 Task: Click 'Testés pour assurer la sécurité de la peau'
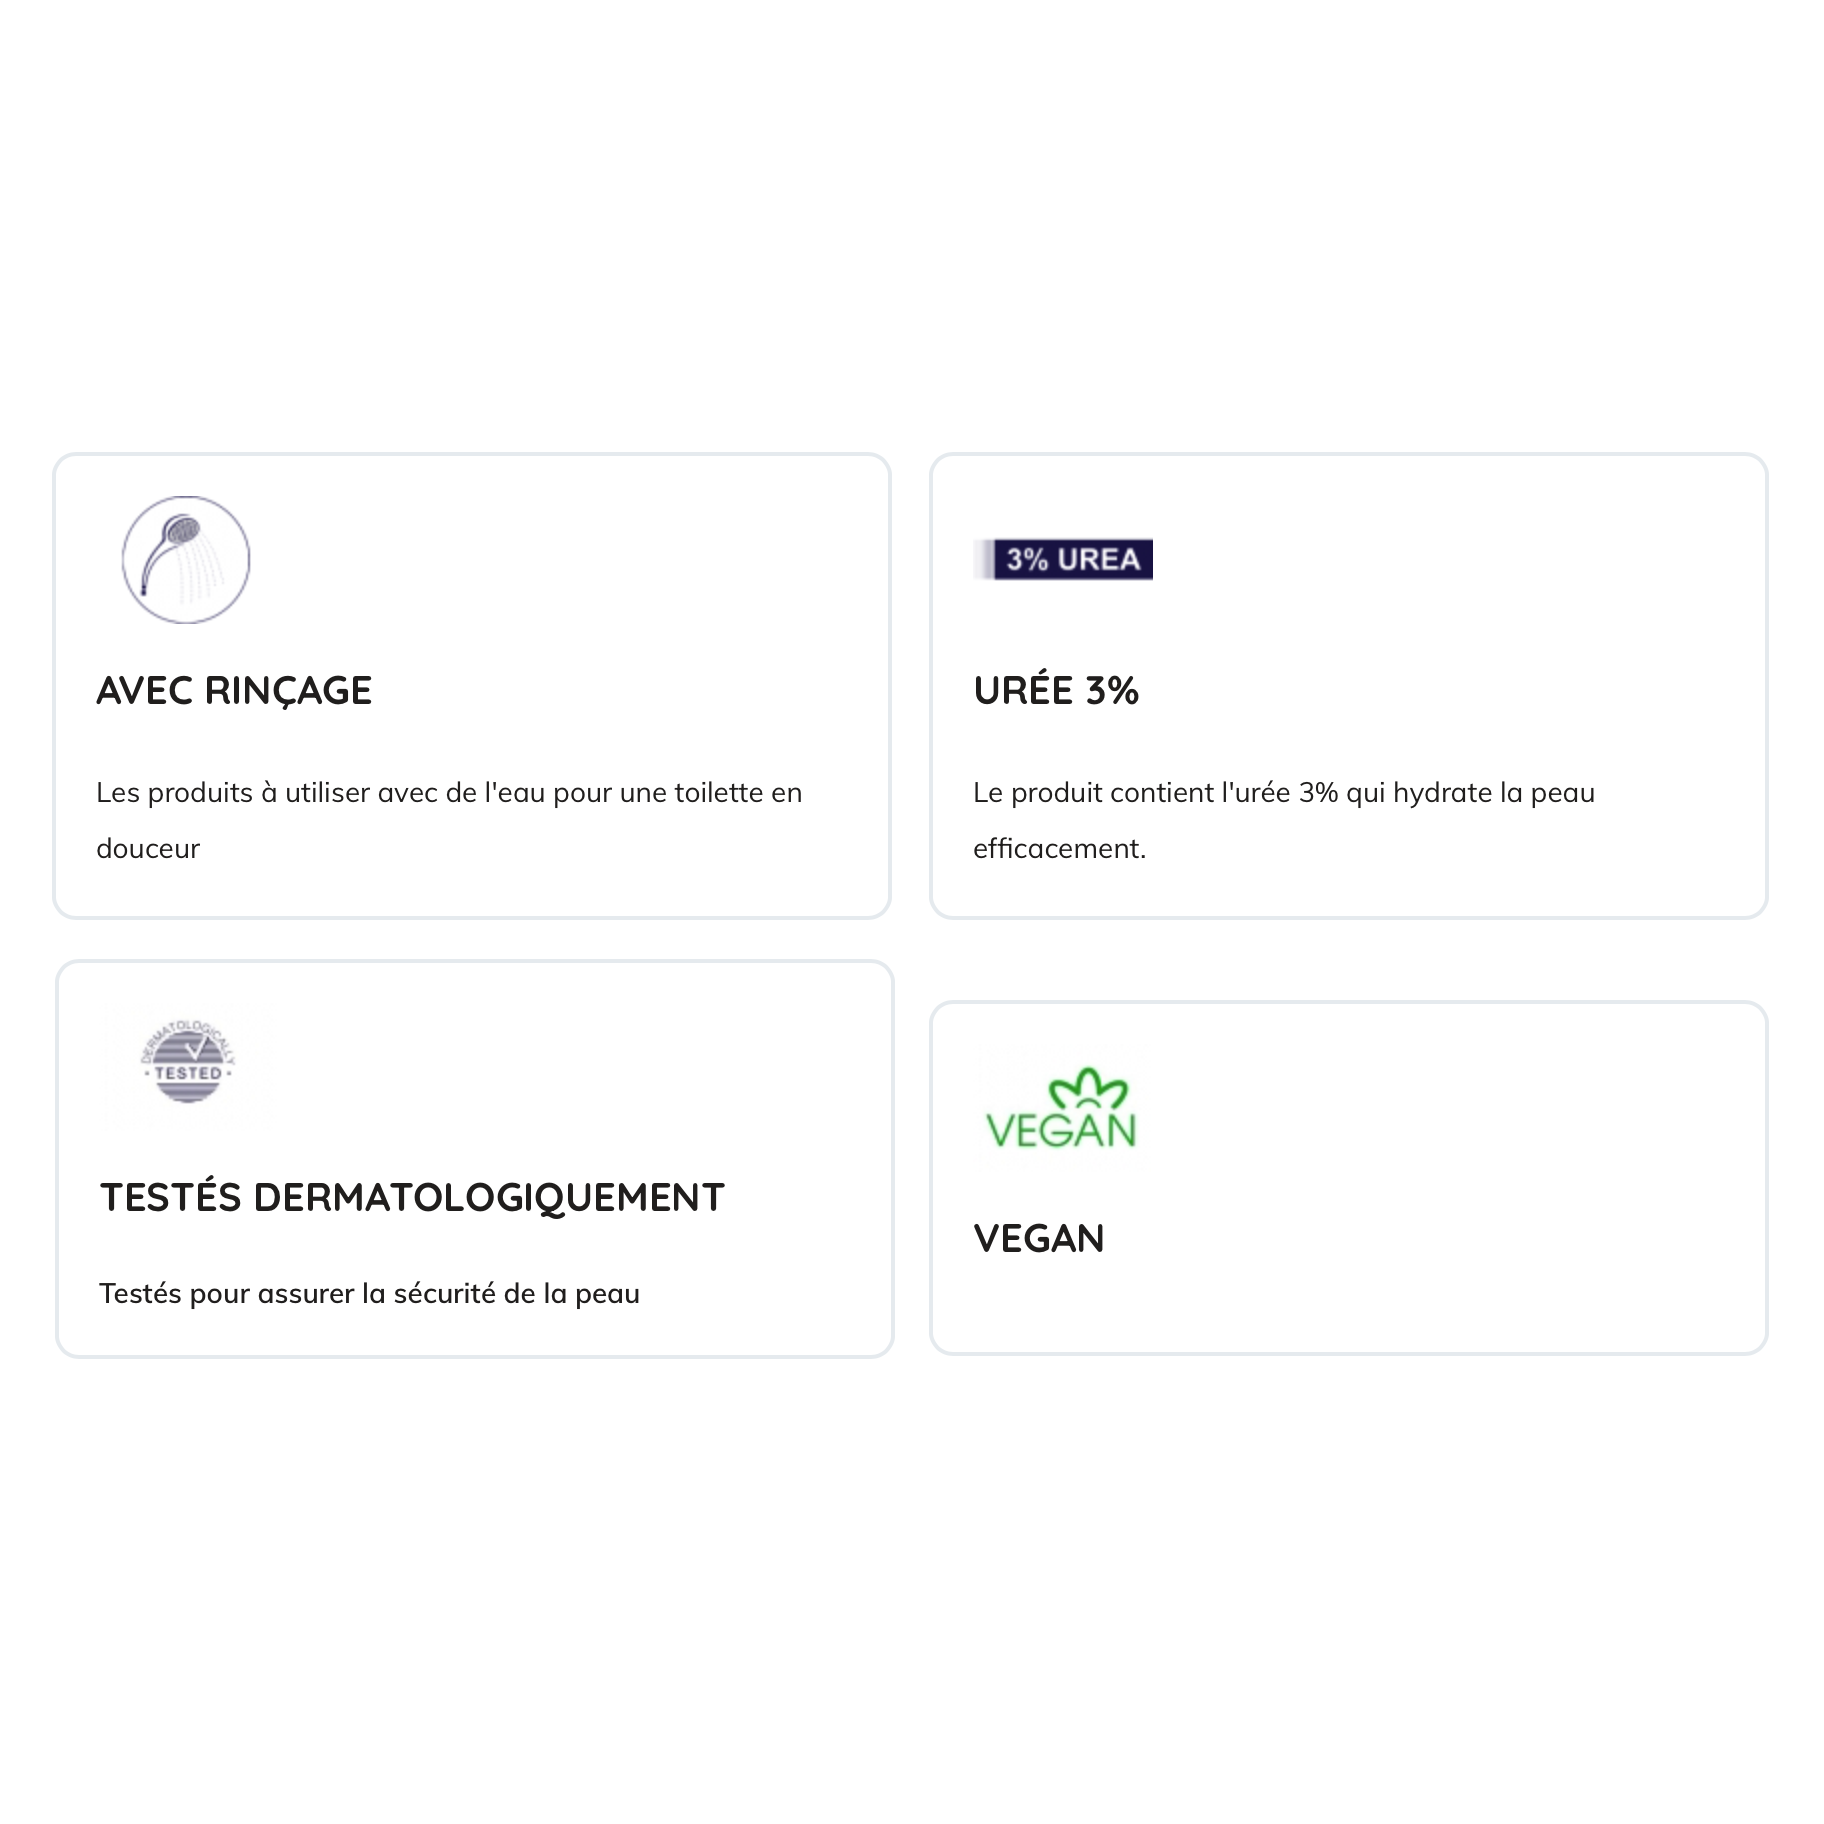click(x=369, y=1294)
